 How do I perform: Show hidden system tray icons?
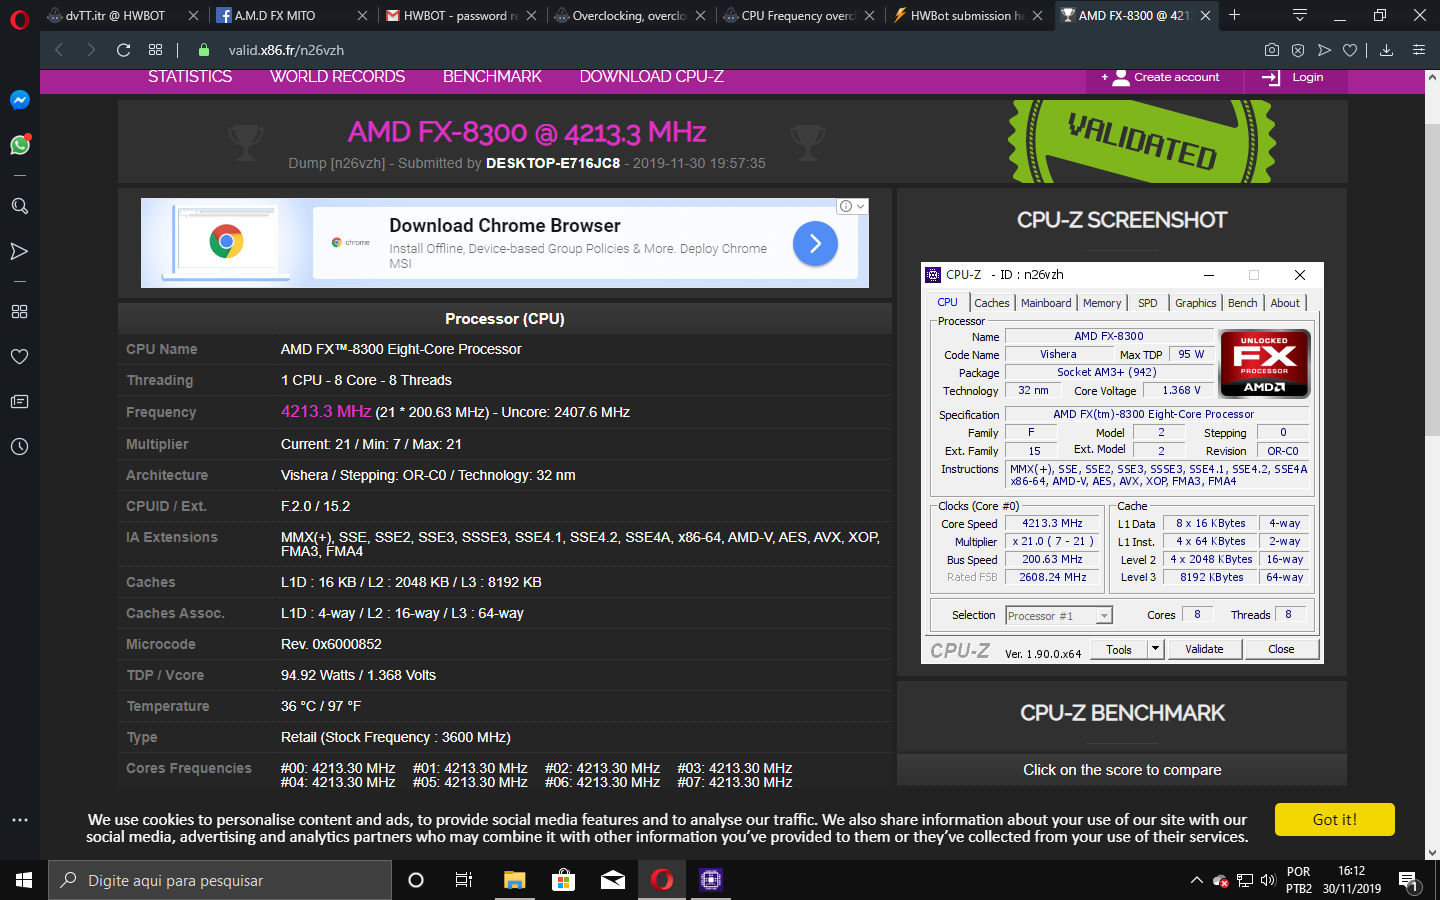[x=1196, y=880]
